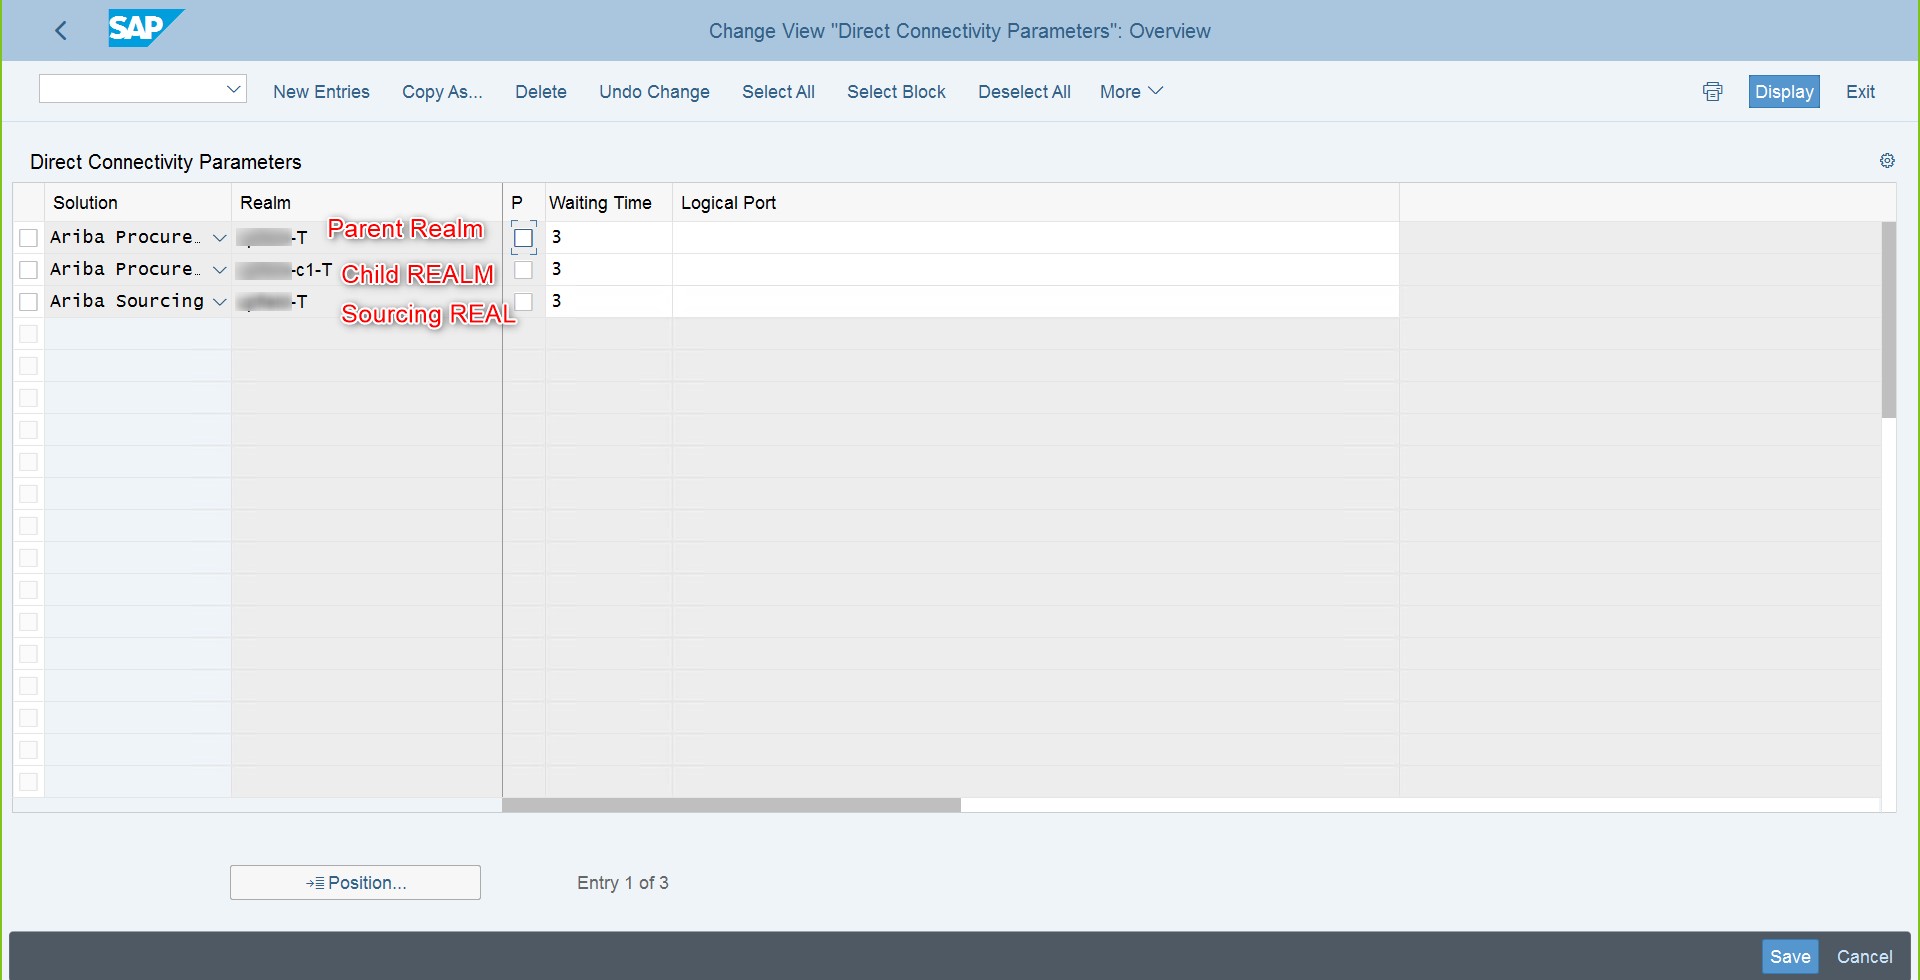Open the Solution dropdown on the Ariba Sourcing row
The height and width of the screenshot is (980, 1920).
click(220, 301)
